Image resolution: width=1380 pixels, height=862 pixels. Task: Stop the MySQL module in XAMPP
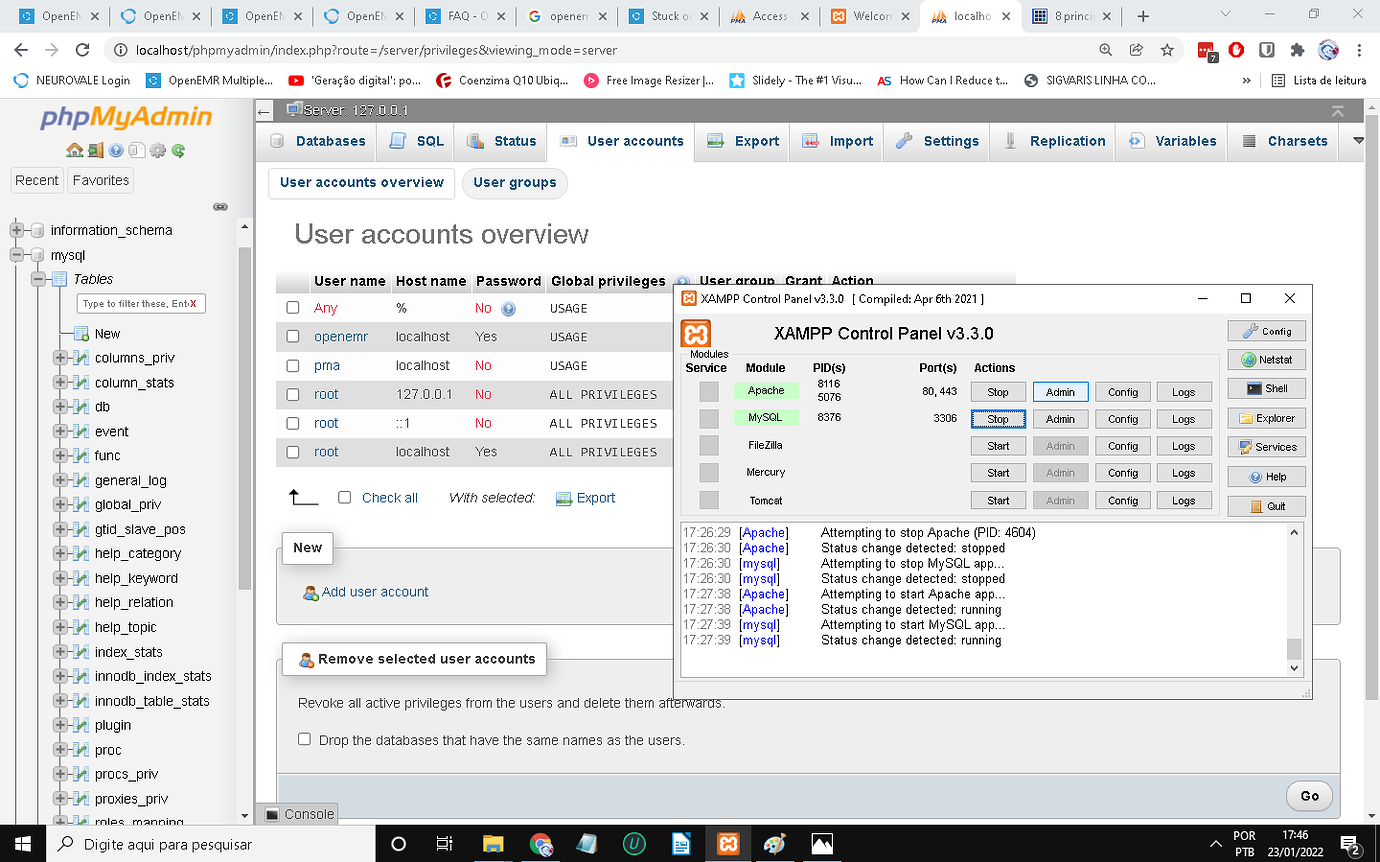997,418
